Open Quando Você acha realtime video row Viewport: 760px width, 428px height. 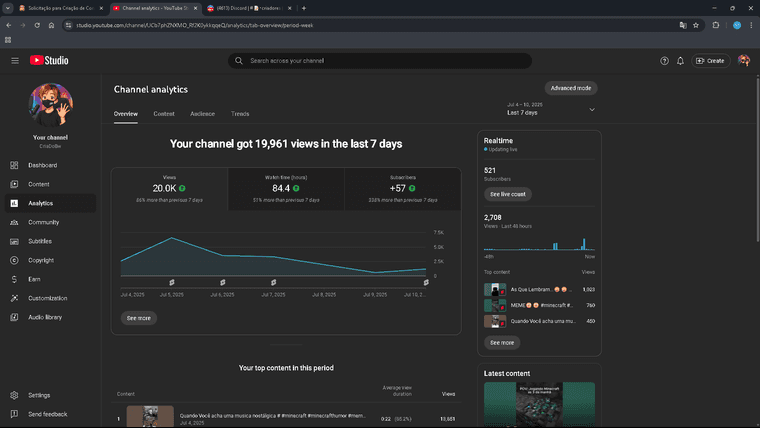coord(539,321)
